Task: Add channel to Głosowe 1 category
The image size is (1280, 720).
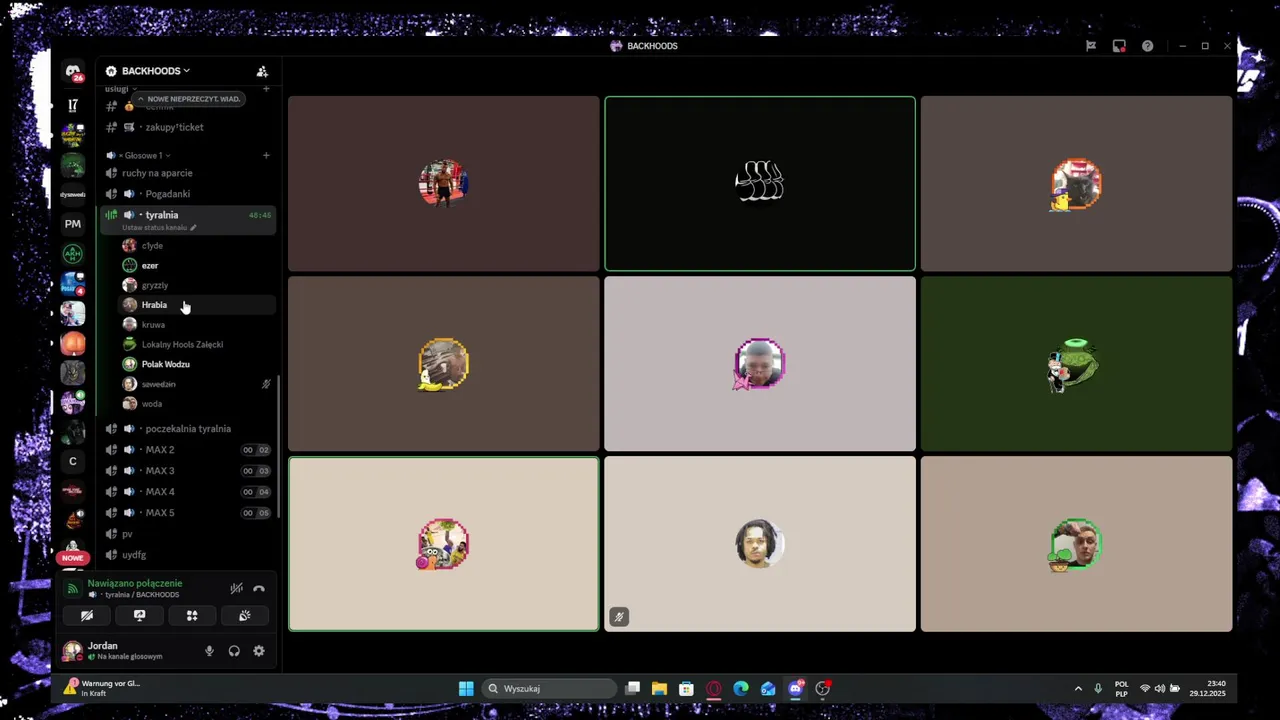Action: point(266,155)
